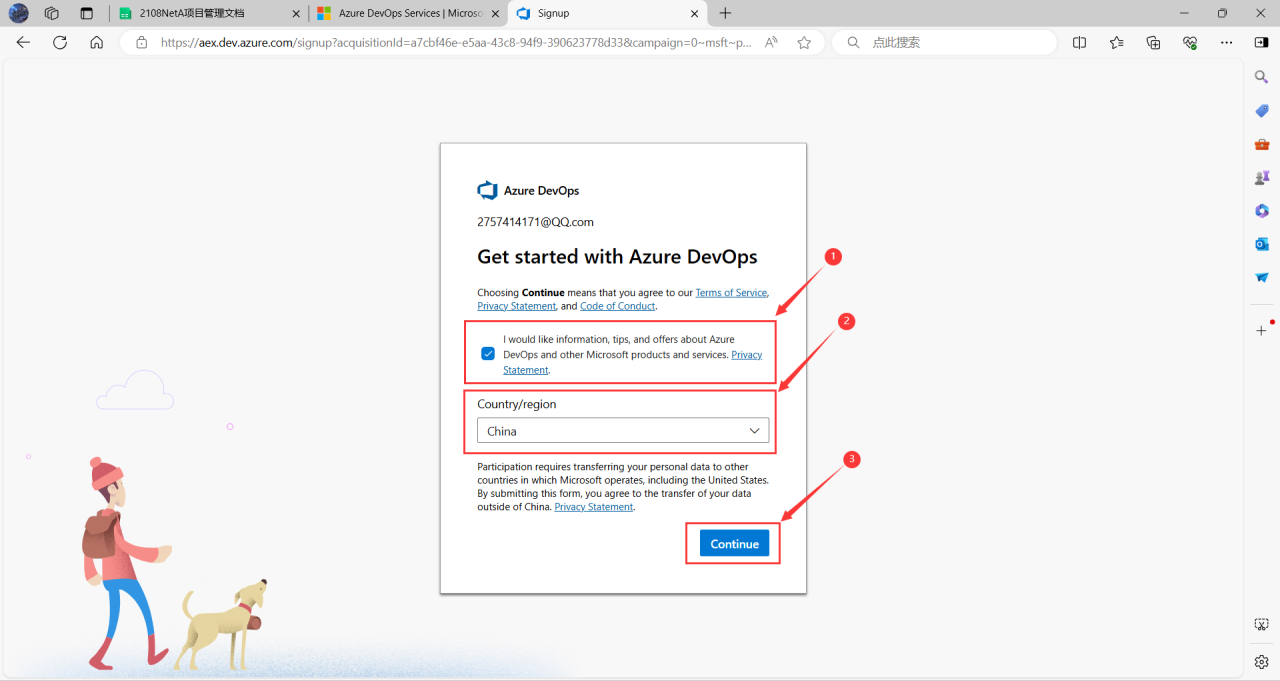Open sidebar Drop paper-plane icon
The image size is (1280, 681).
click(1262, 277)
